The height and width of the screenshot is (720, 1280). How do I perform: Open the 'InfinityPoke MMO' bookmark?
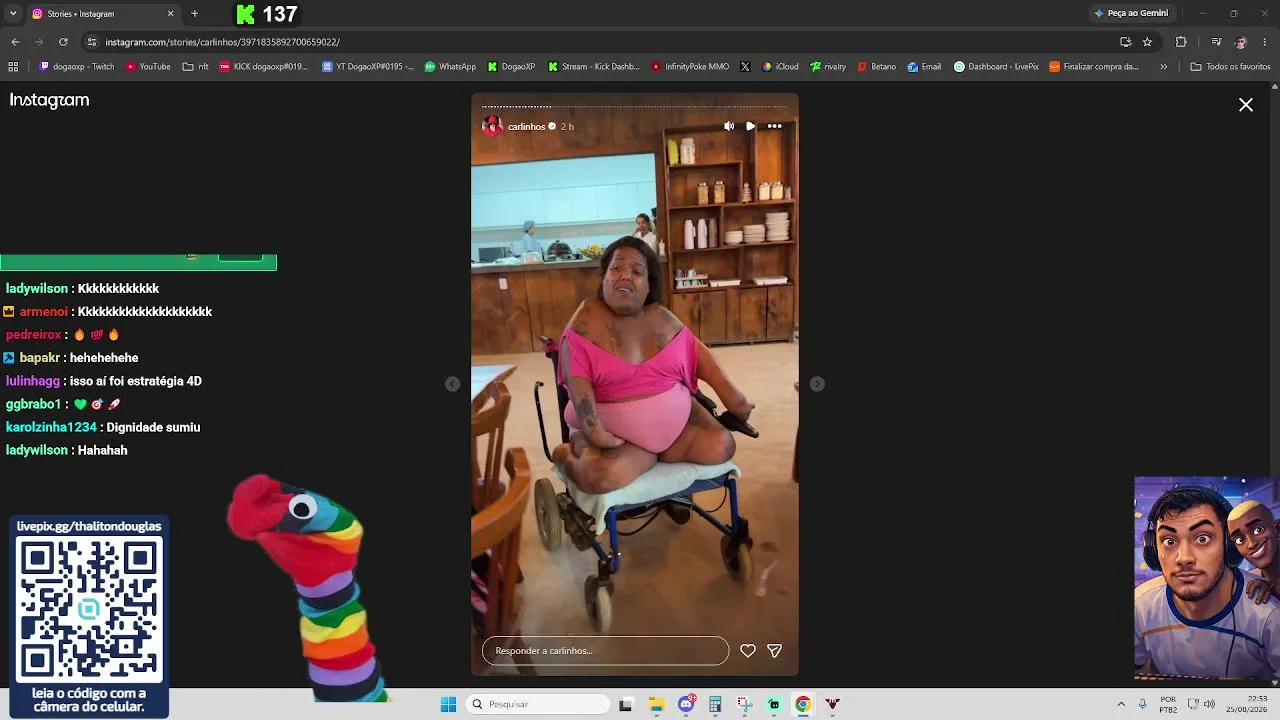pyautogui.click(x=690, y=67)
